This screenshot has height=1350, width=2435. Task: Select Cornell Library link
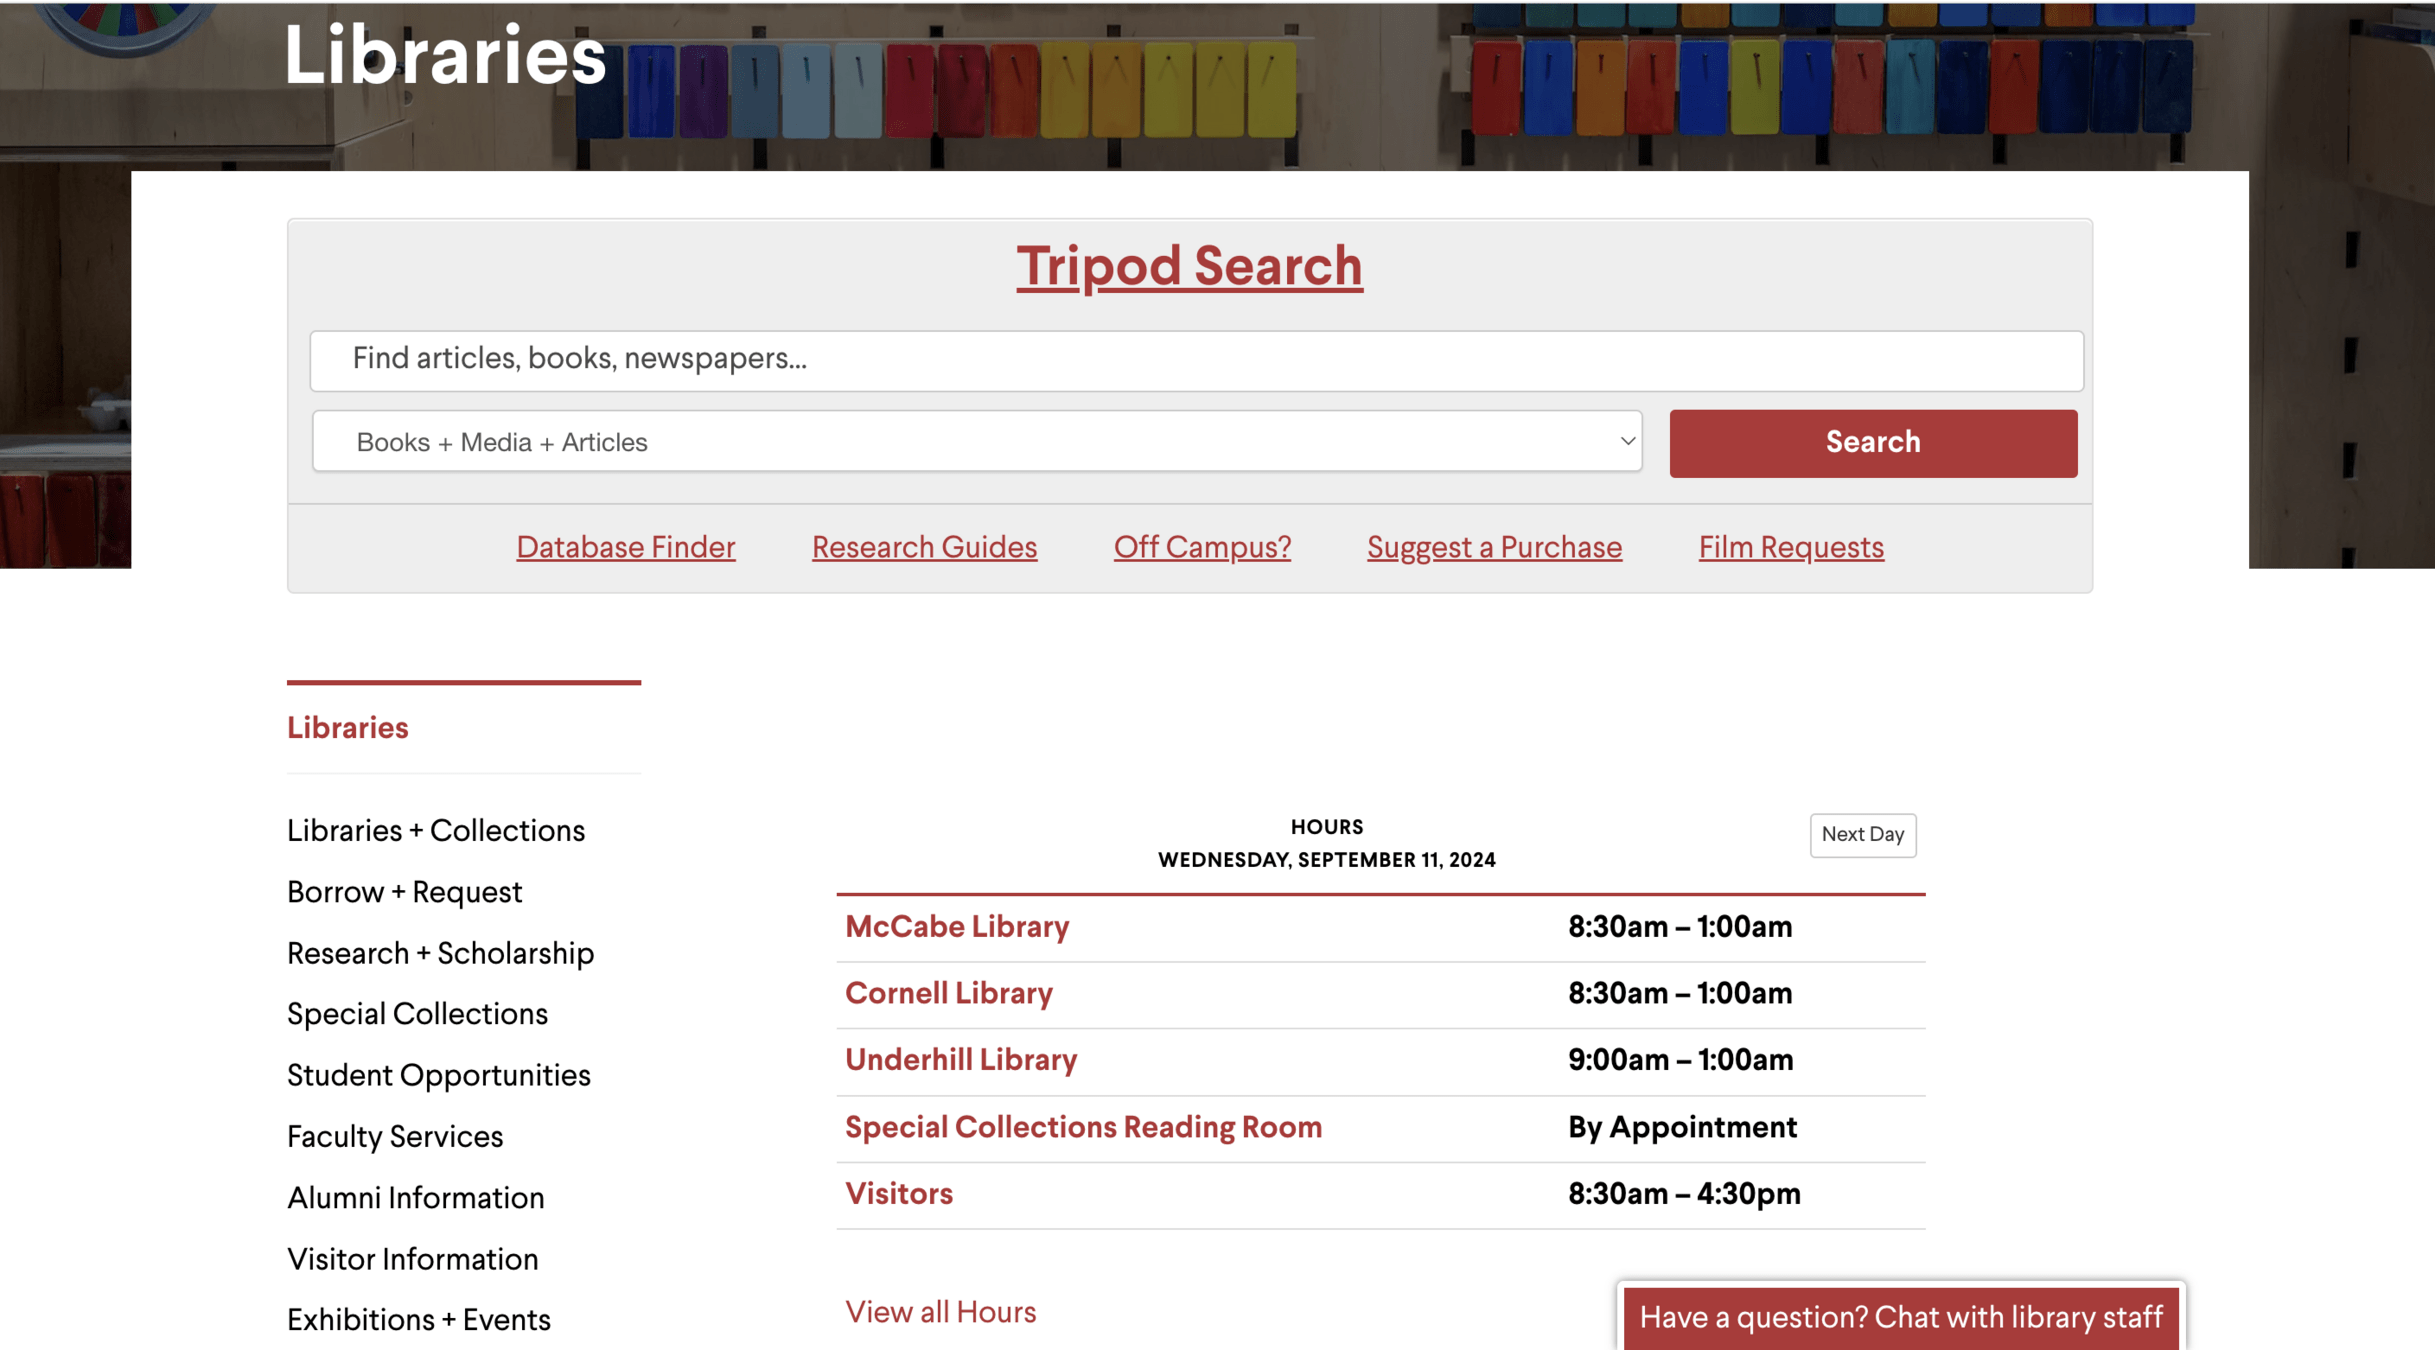948,993
